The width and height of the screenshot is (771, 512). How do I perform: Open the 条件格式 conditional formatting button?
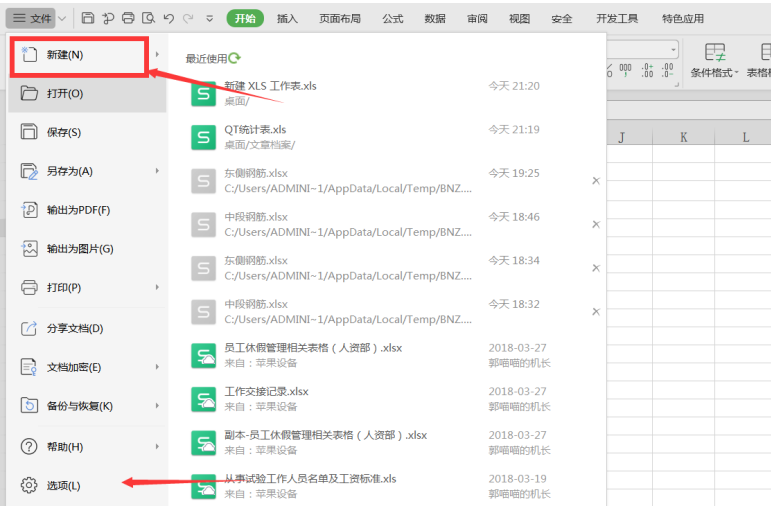click(x=714, y=60)
